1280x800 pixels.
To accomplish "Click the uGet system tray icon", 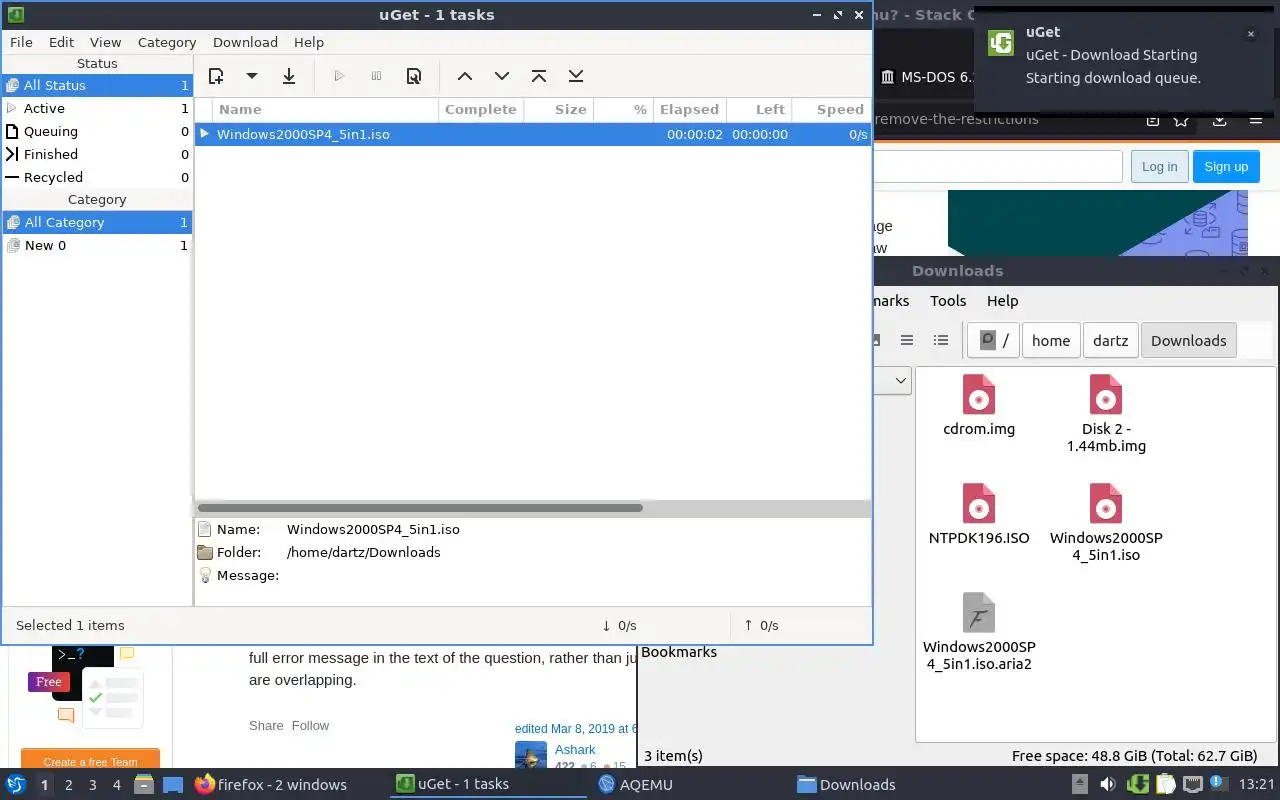I will pyautogui.click(x=1137, y=784).
